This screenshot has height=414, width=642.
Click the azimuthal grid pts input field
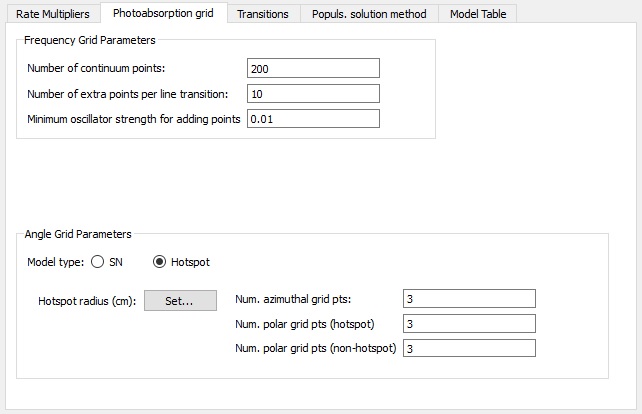click(468, 299)
